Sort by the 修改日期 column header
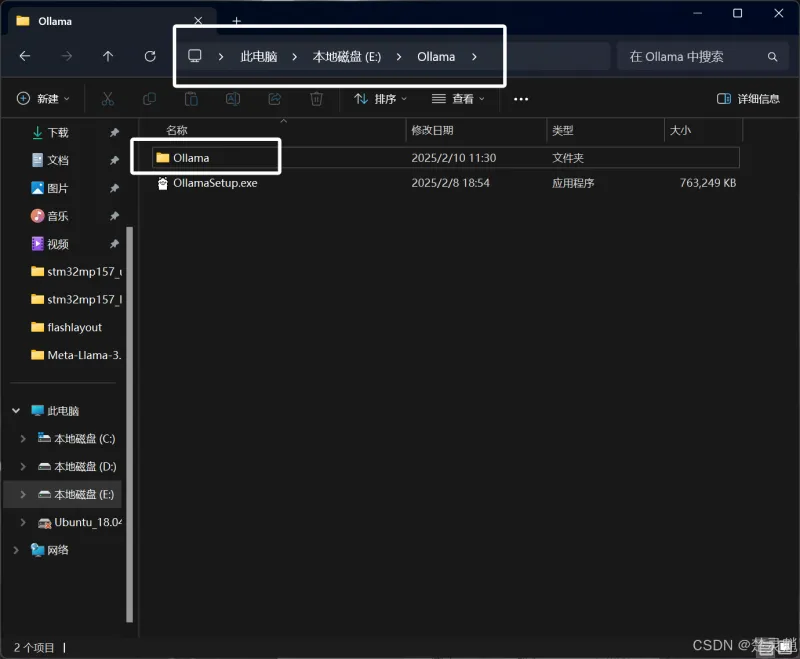 coord(432,130)
